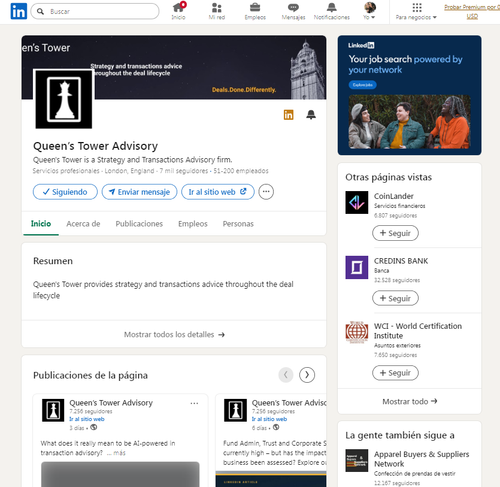Follow WCI with Seguir
Screen dimensions: 500x487
point(395,373)
